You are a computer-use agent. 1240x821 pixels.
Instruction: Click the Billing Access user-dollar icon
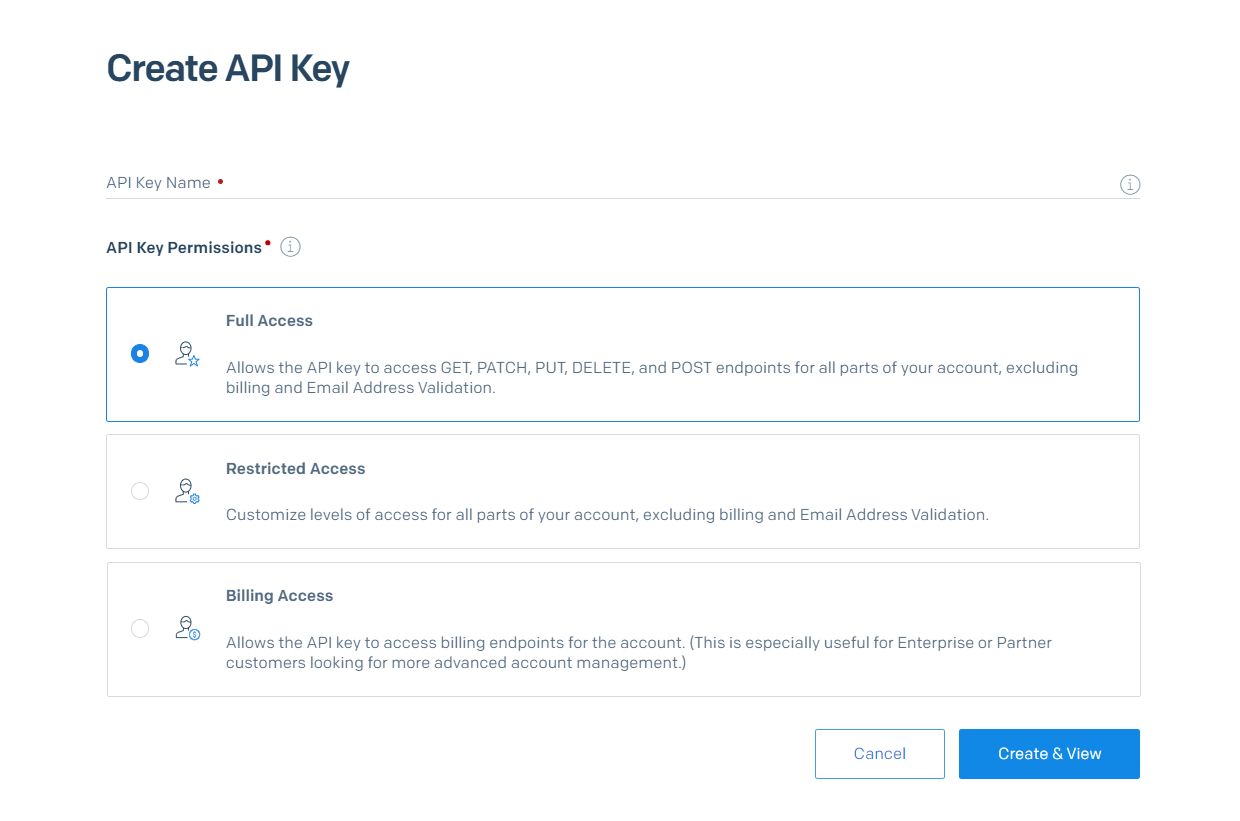tap(186, 628)
